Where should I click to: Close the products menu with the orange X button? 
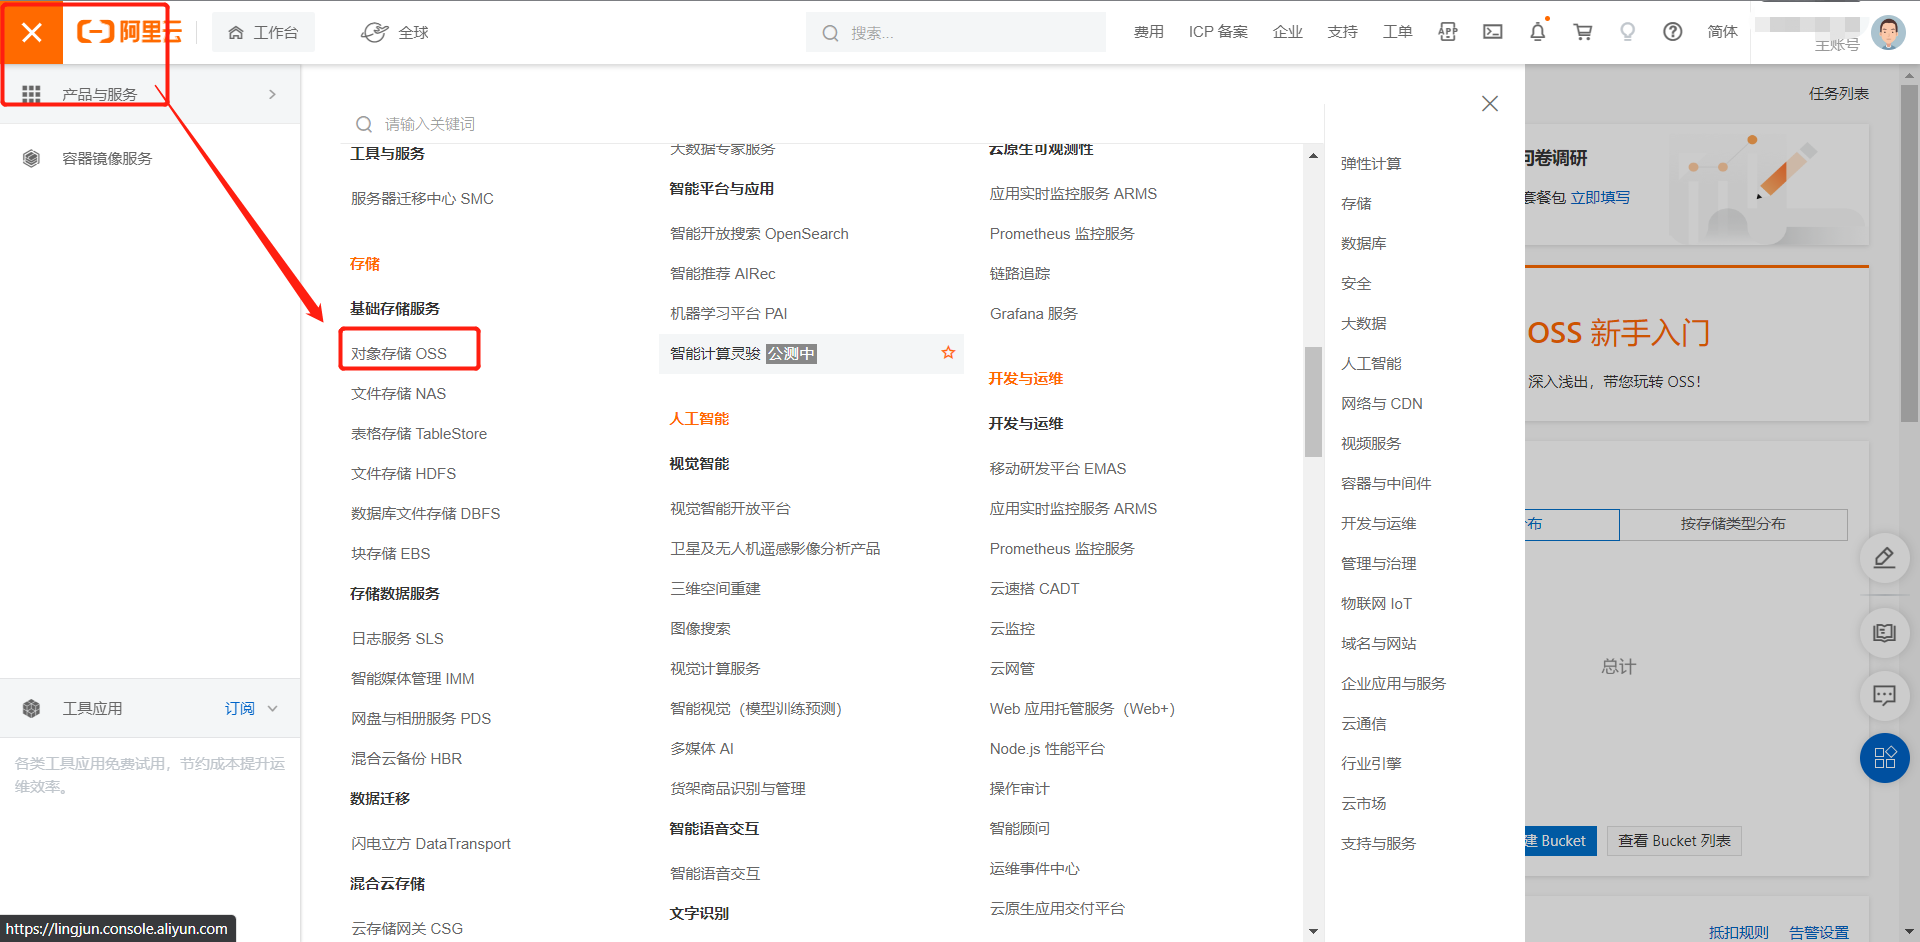tap(32, 32)
